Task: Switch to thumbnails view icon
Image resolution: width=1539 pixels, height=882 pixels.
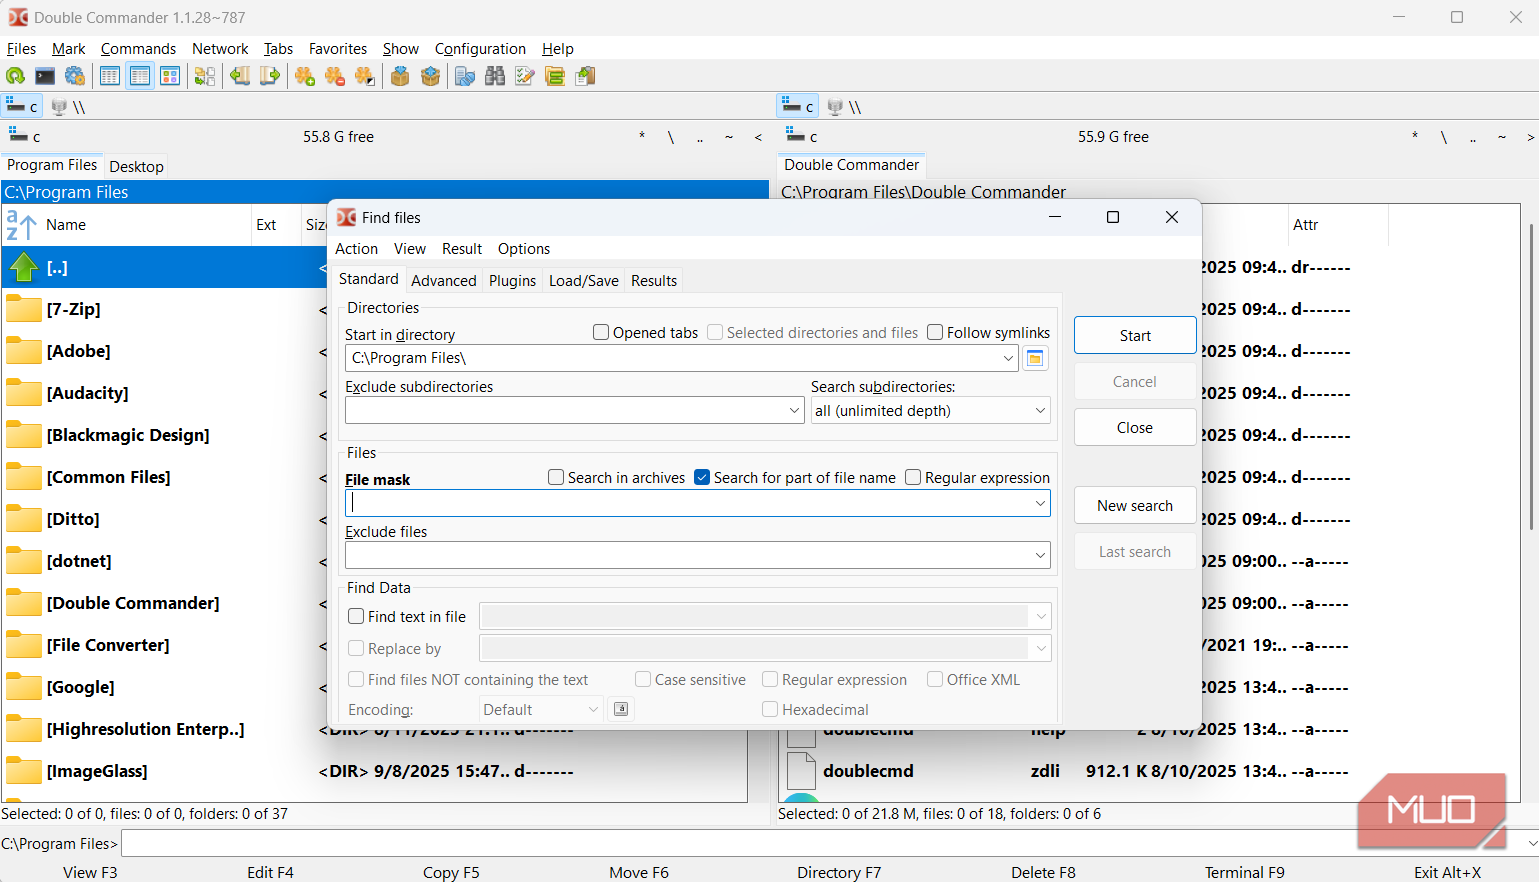Action: click(170, 76)
